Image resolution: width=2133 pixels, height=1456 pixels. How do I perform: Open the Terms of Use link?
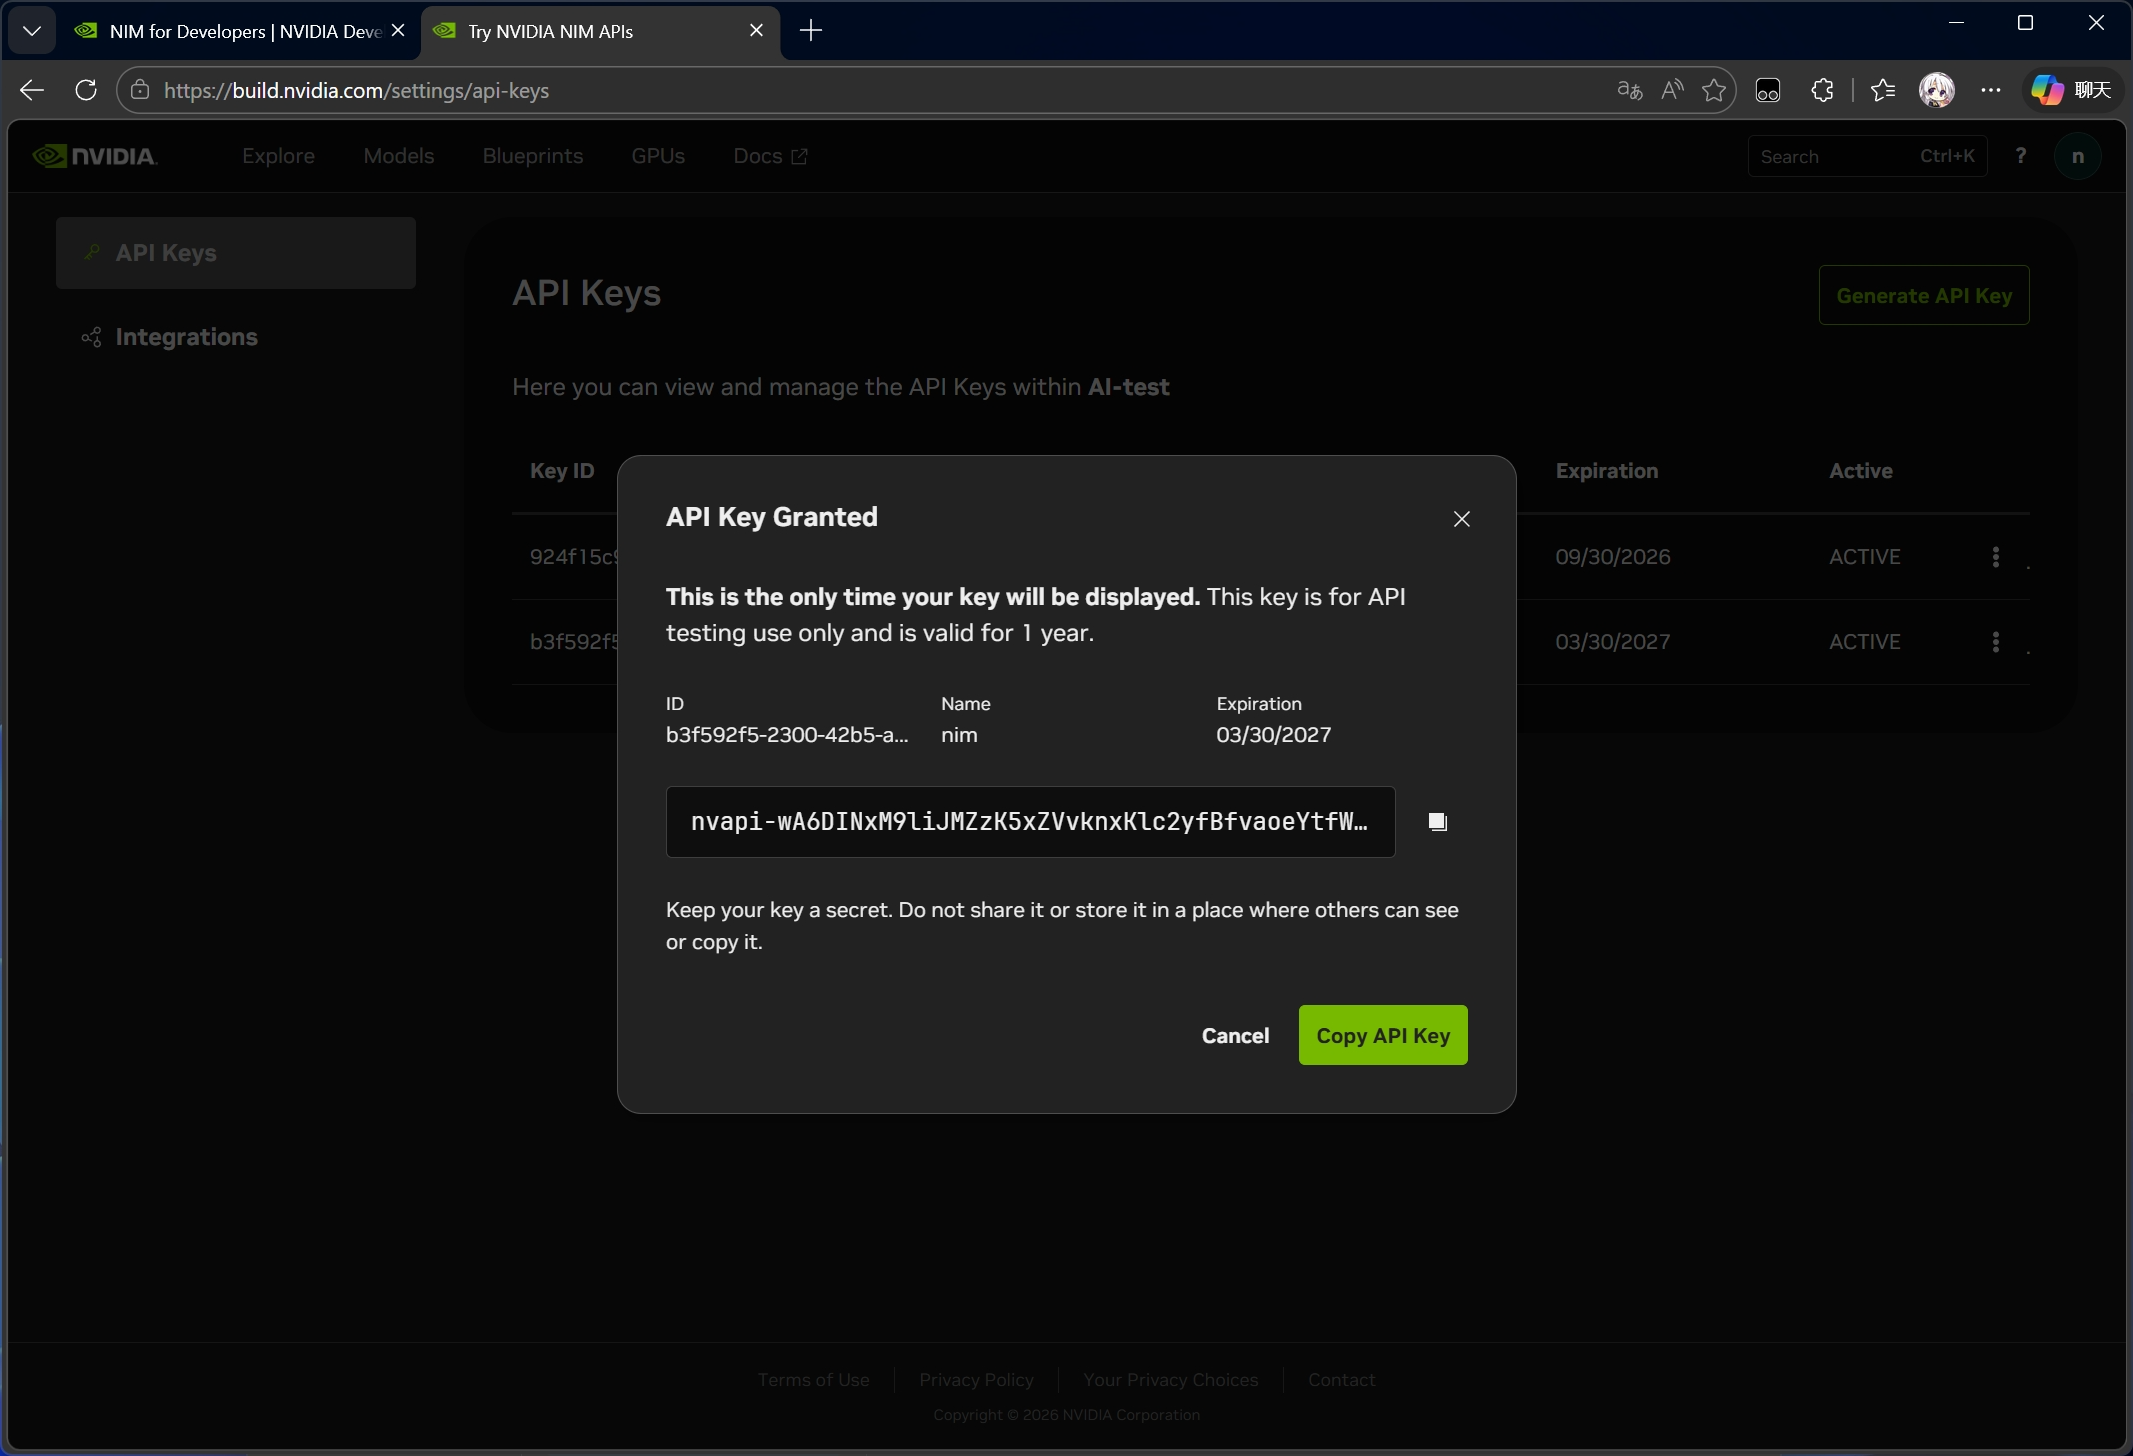pos(813,1379)
